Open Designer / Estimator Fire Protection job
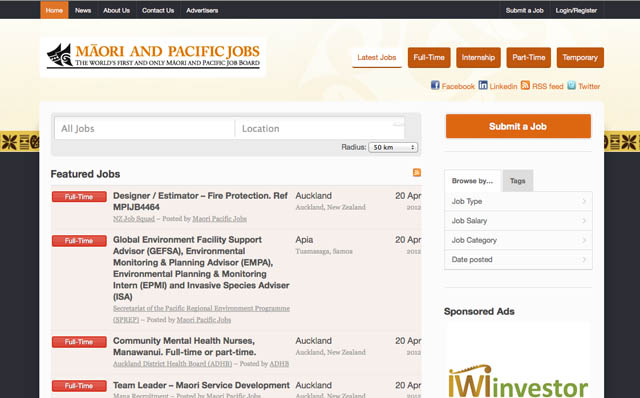This screenshot has width=640, height=398. 200,201
